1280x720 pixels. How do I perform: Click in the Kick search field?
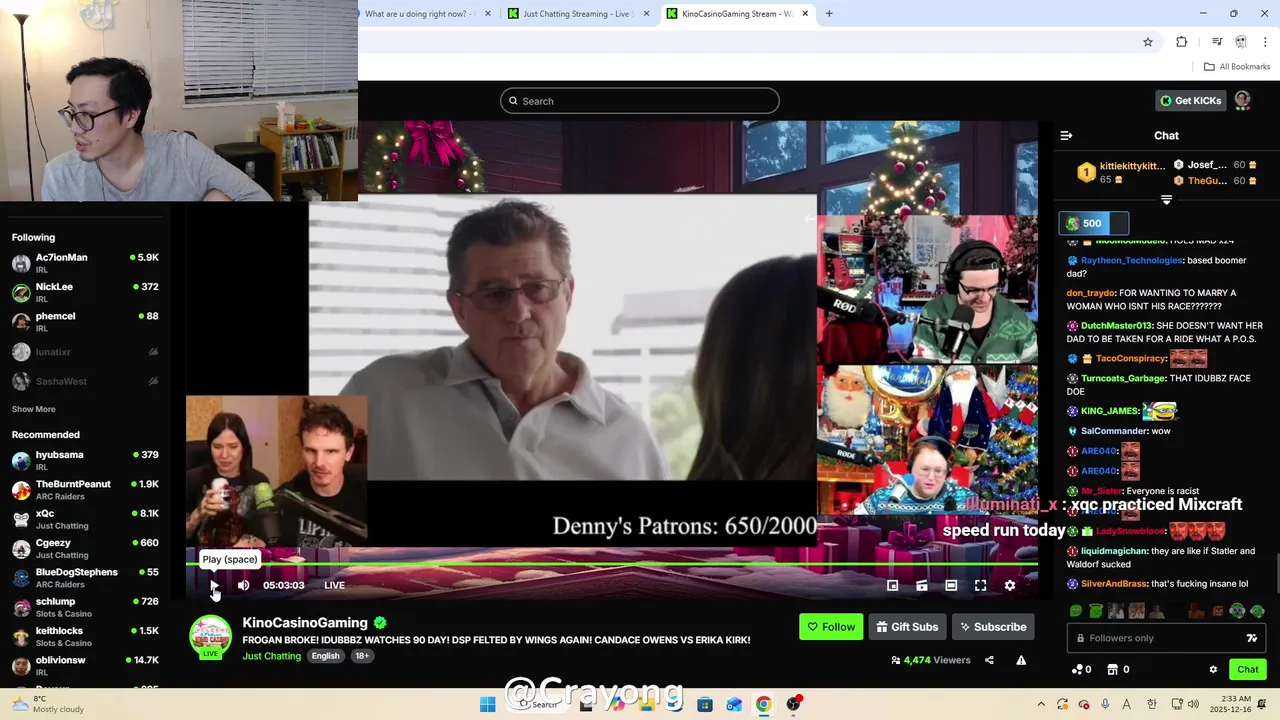pos(640,101)
